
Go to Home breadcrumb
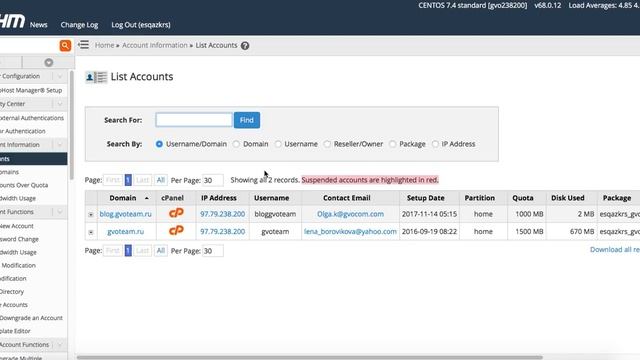(x=104, y=45)
